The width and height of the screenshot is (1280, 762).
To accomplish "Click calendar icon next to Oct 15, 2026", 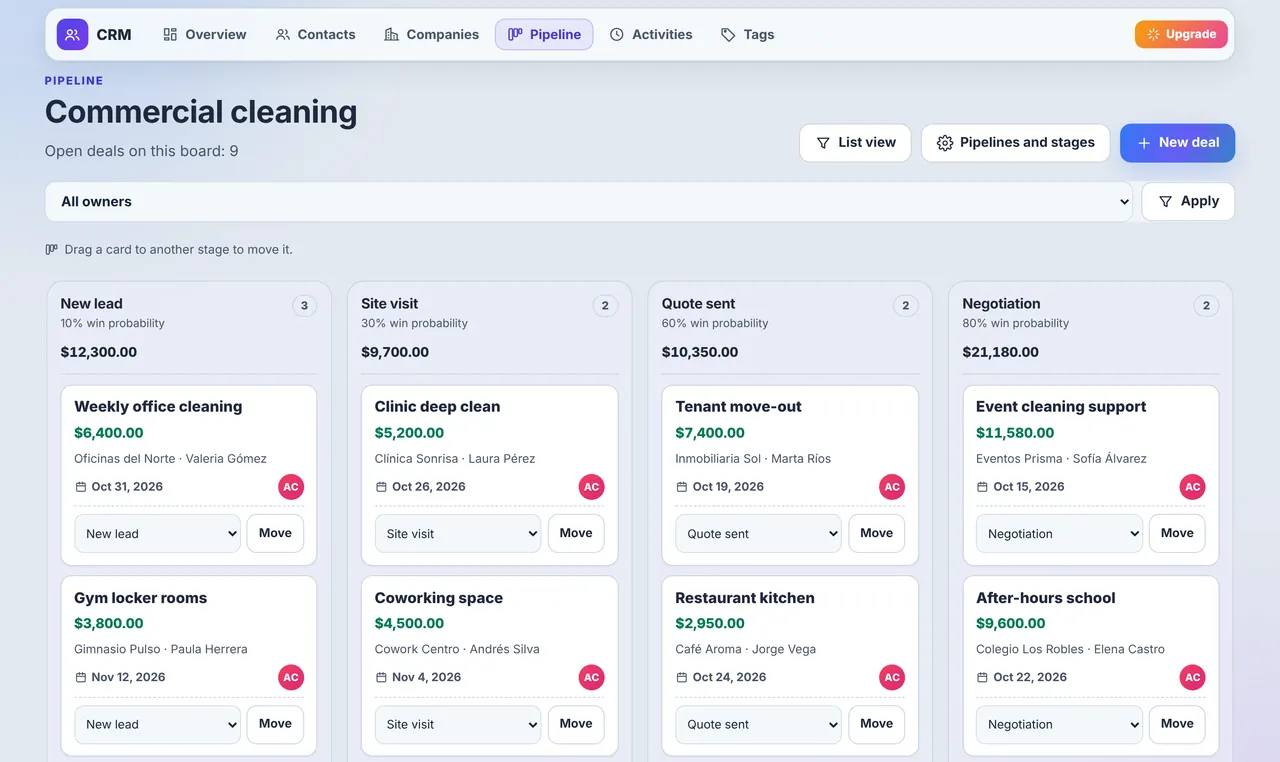I will (x=982, y=487).
